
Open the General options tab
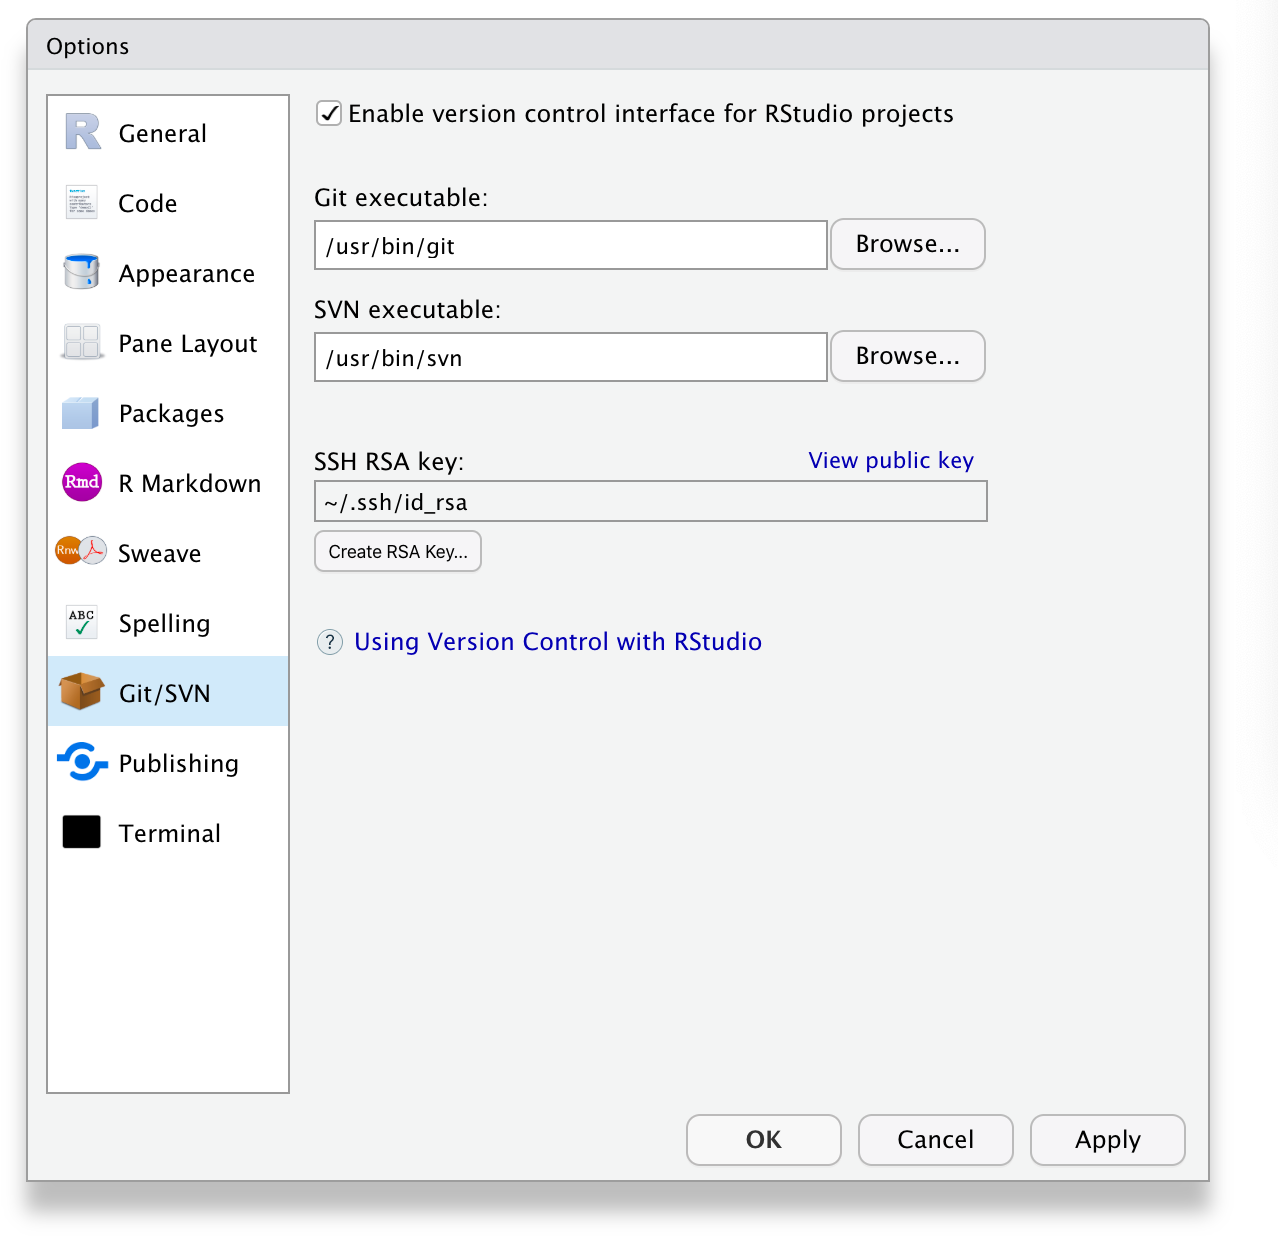[x=168, y=132]
